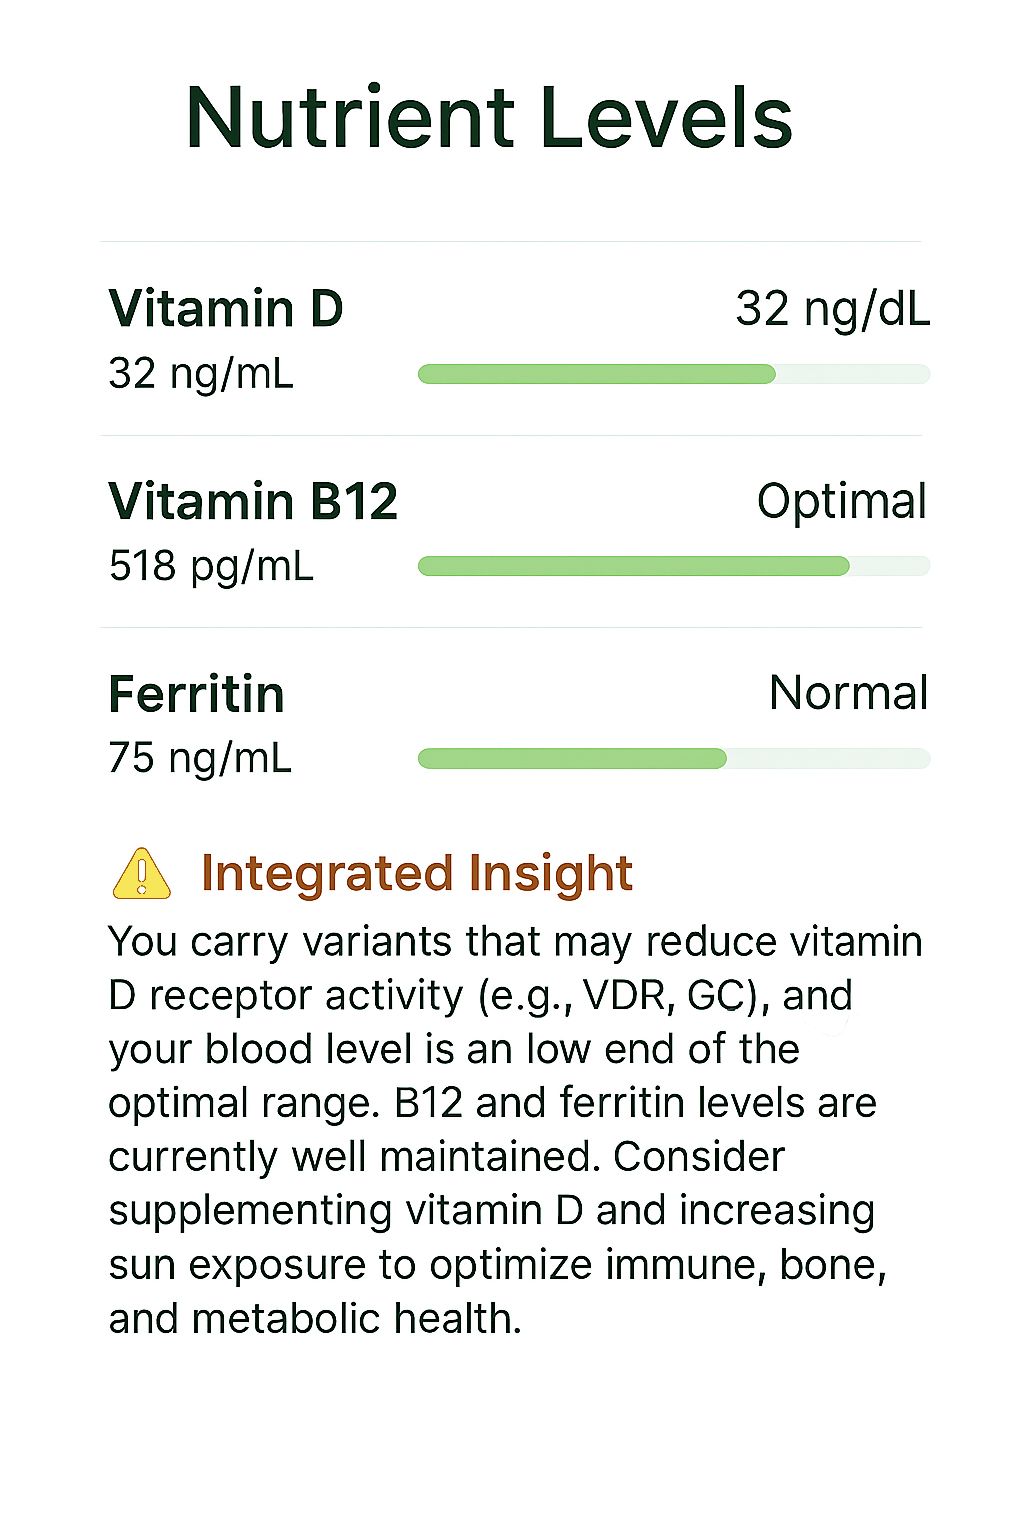
Task: Click the Integrated Insight heading
Action: pyautogui.click(x=416, y=873)
